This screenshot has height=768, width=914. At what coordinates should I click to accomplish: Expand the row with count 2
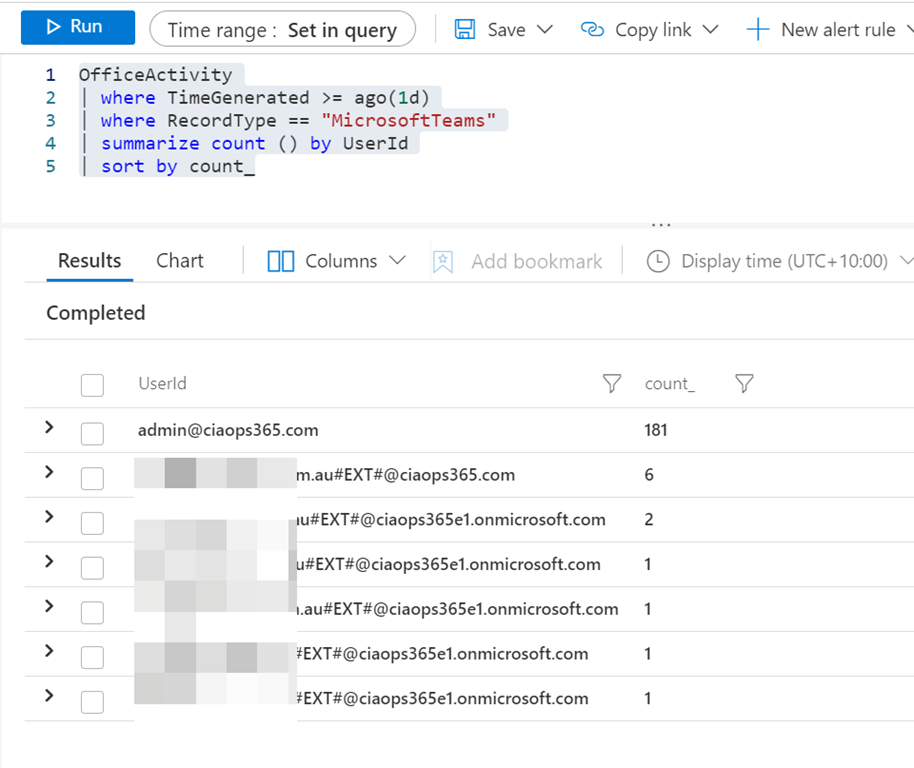tap(49, 517)
